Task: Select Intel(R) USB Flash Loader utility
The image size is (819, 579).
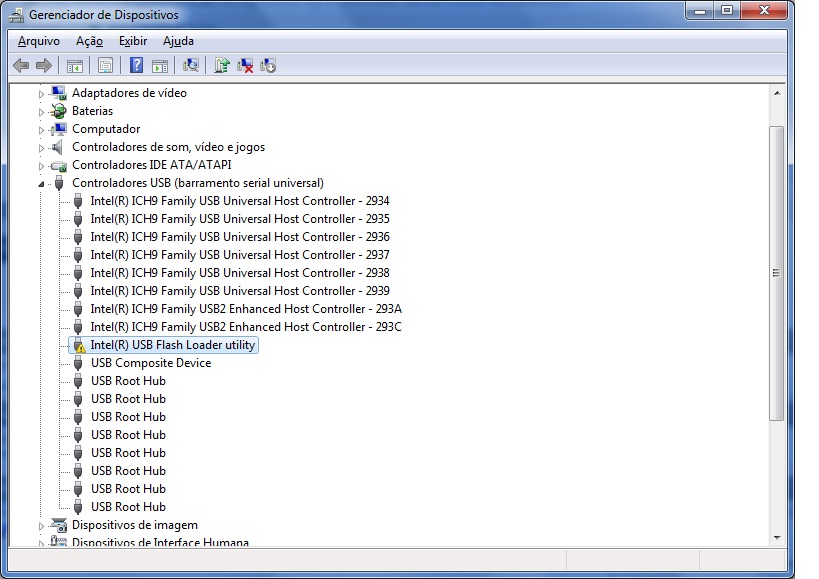Action: pos(172,345)
